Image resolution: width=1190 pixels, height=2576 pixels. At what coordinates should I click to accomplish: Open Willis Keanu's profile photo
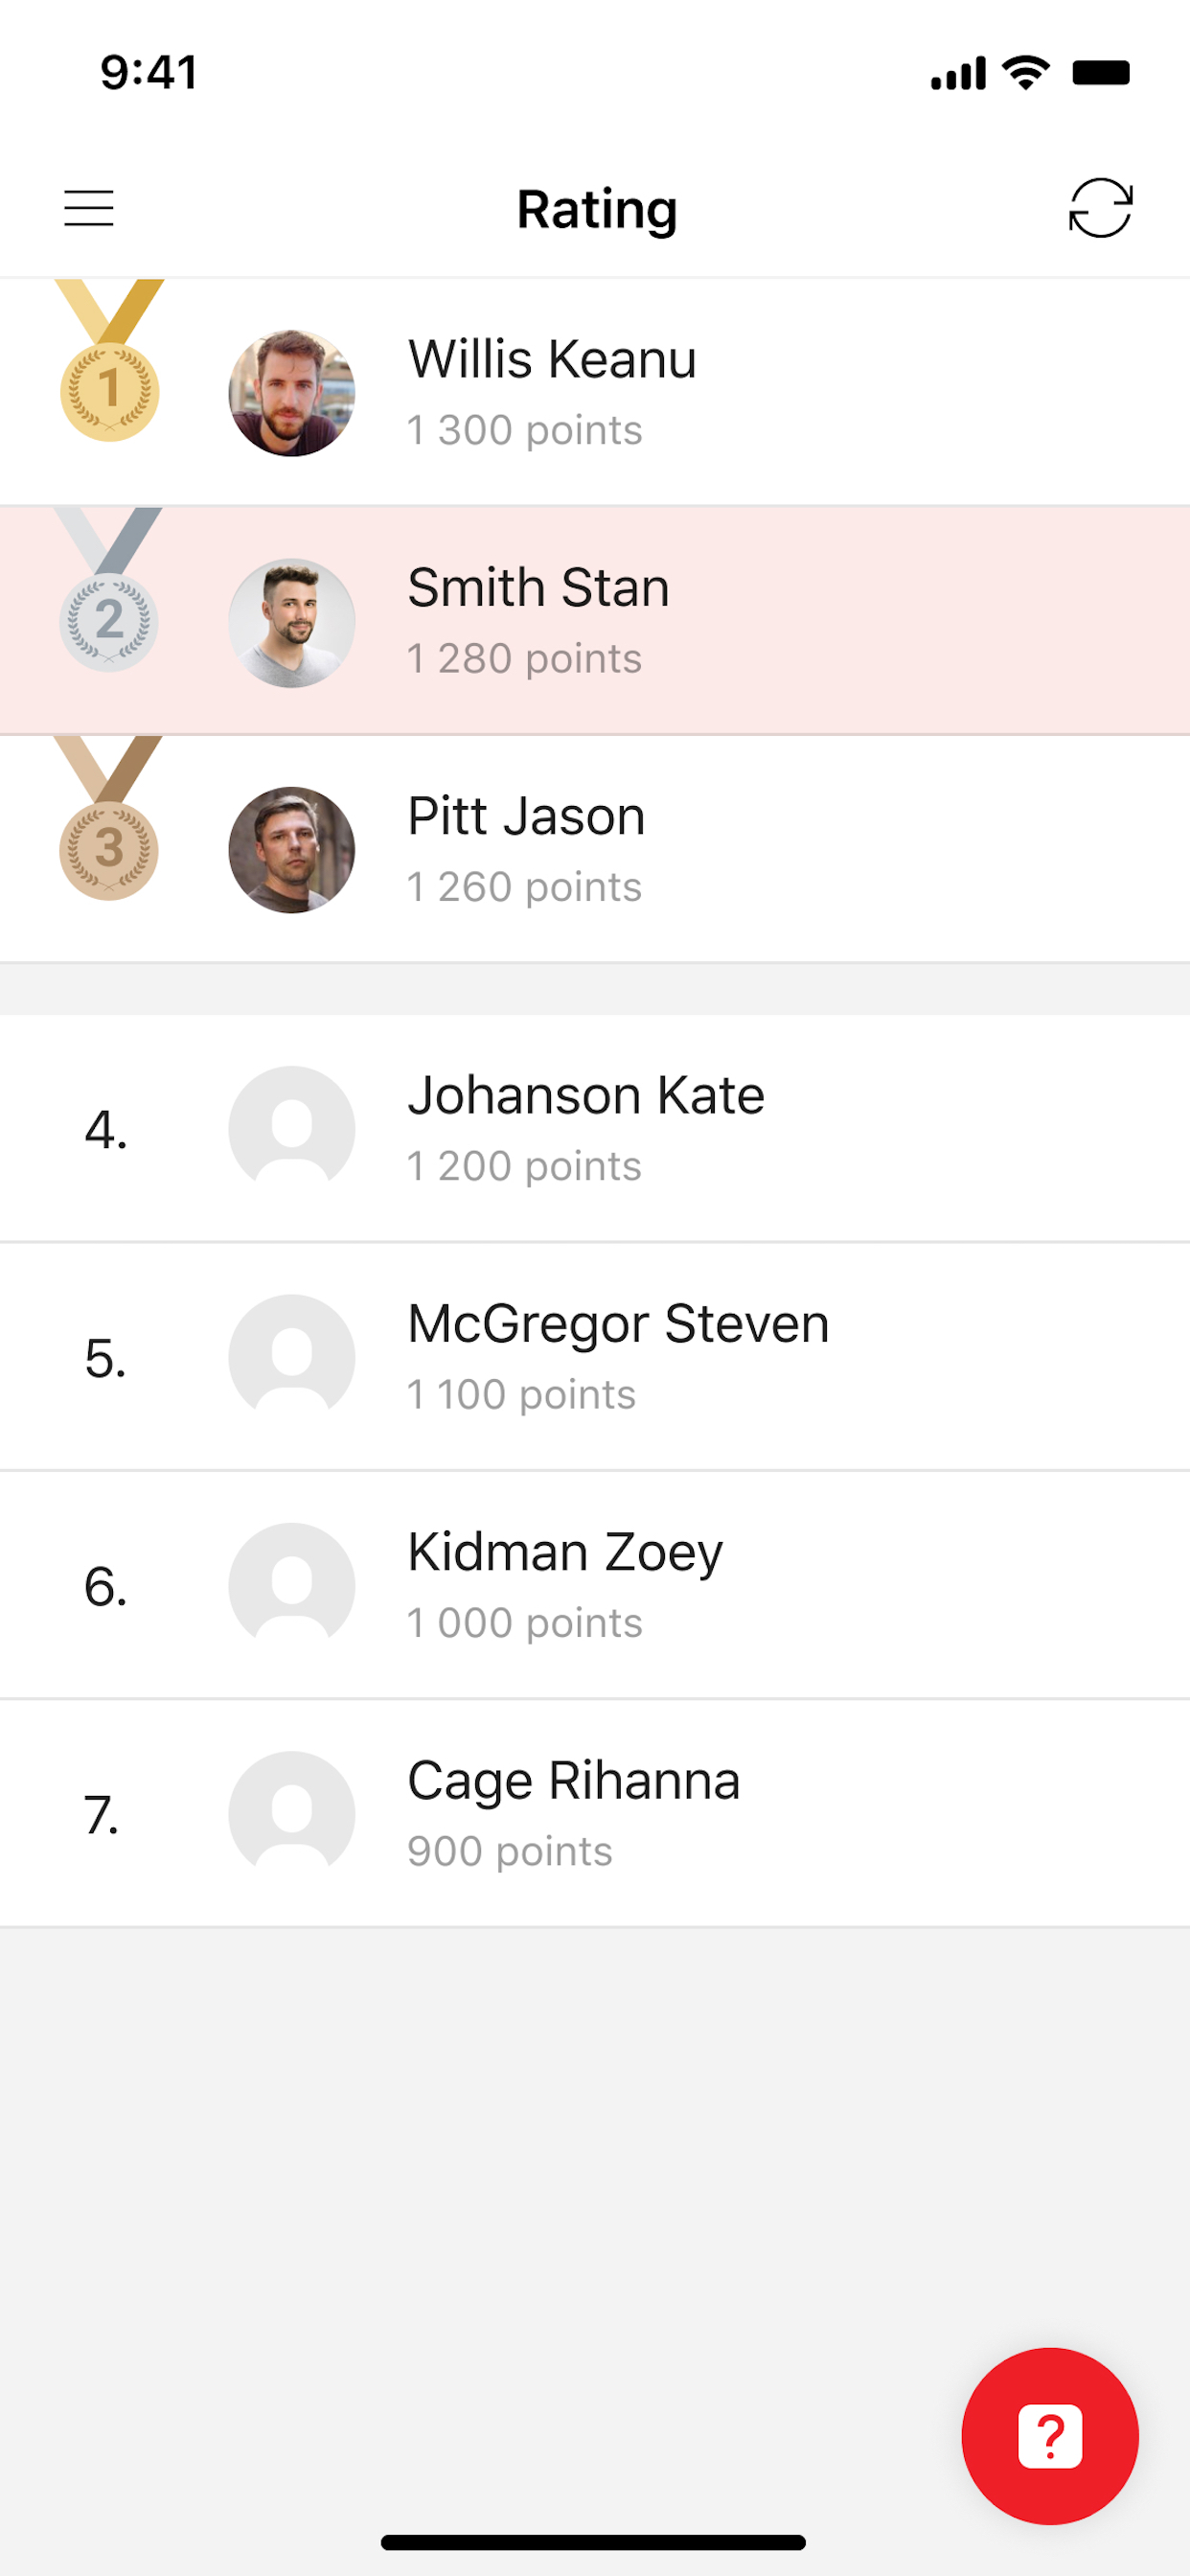(x=292, y=393)
